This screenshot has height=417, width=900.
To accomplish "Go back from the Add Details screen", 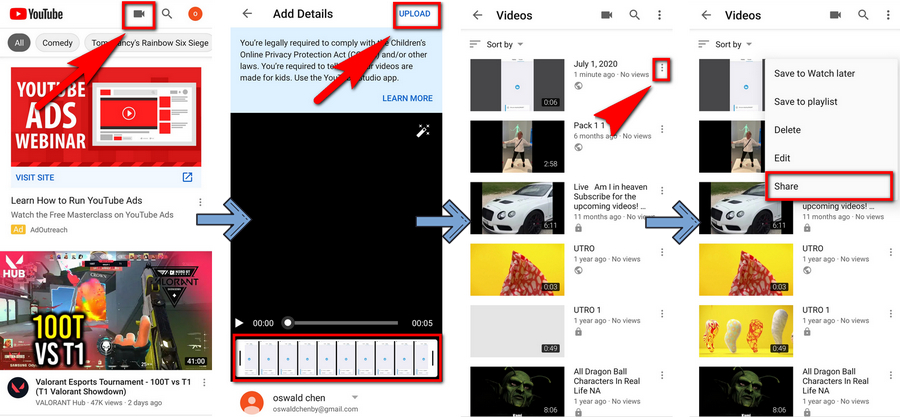I will (x=247, y=14).
